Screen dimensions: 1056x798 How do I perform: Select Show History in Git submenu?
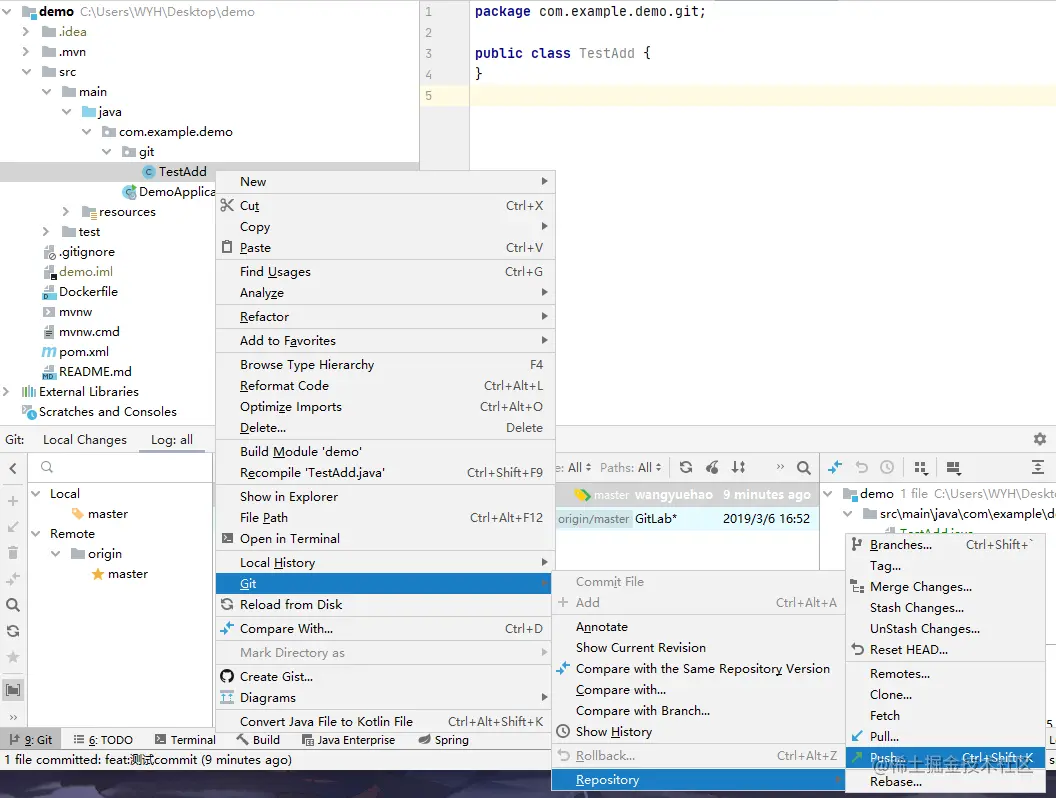click(x=698, y=731)
